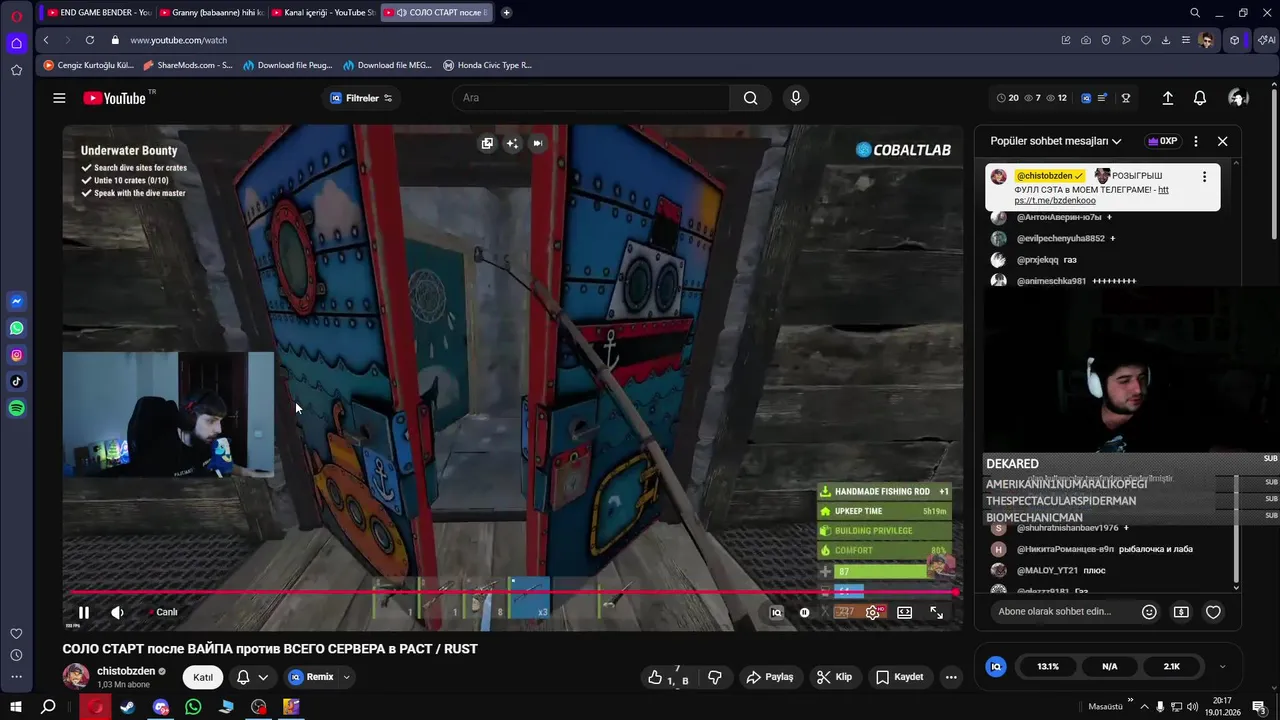The height and width of the screenshot is (720, 1280).
Task: Expand the Popüler sohbet mesajları dropdown
Action: click(1056, 141)
